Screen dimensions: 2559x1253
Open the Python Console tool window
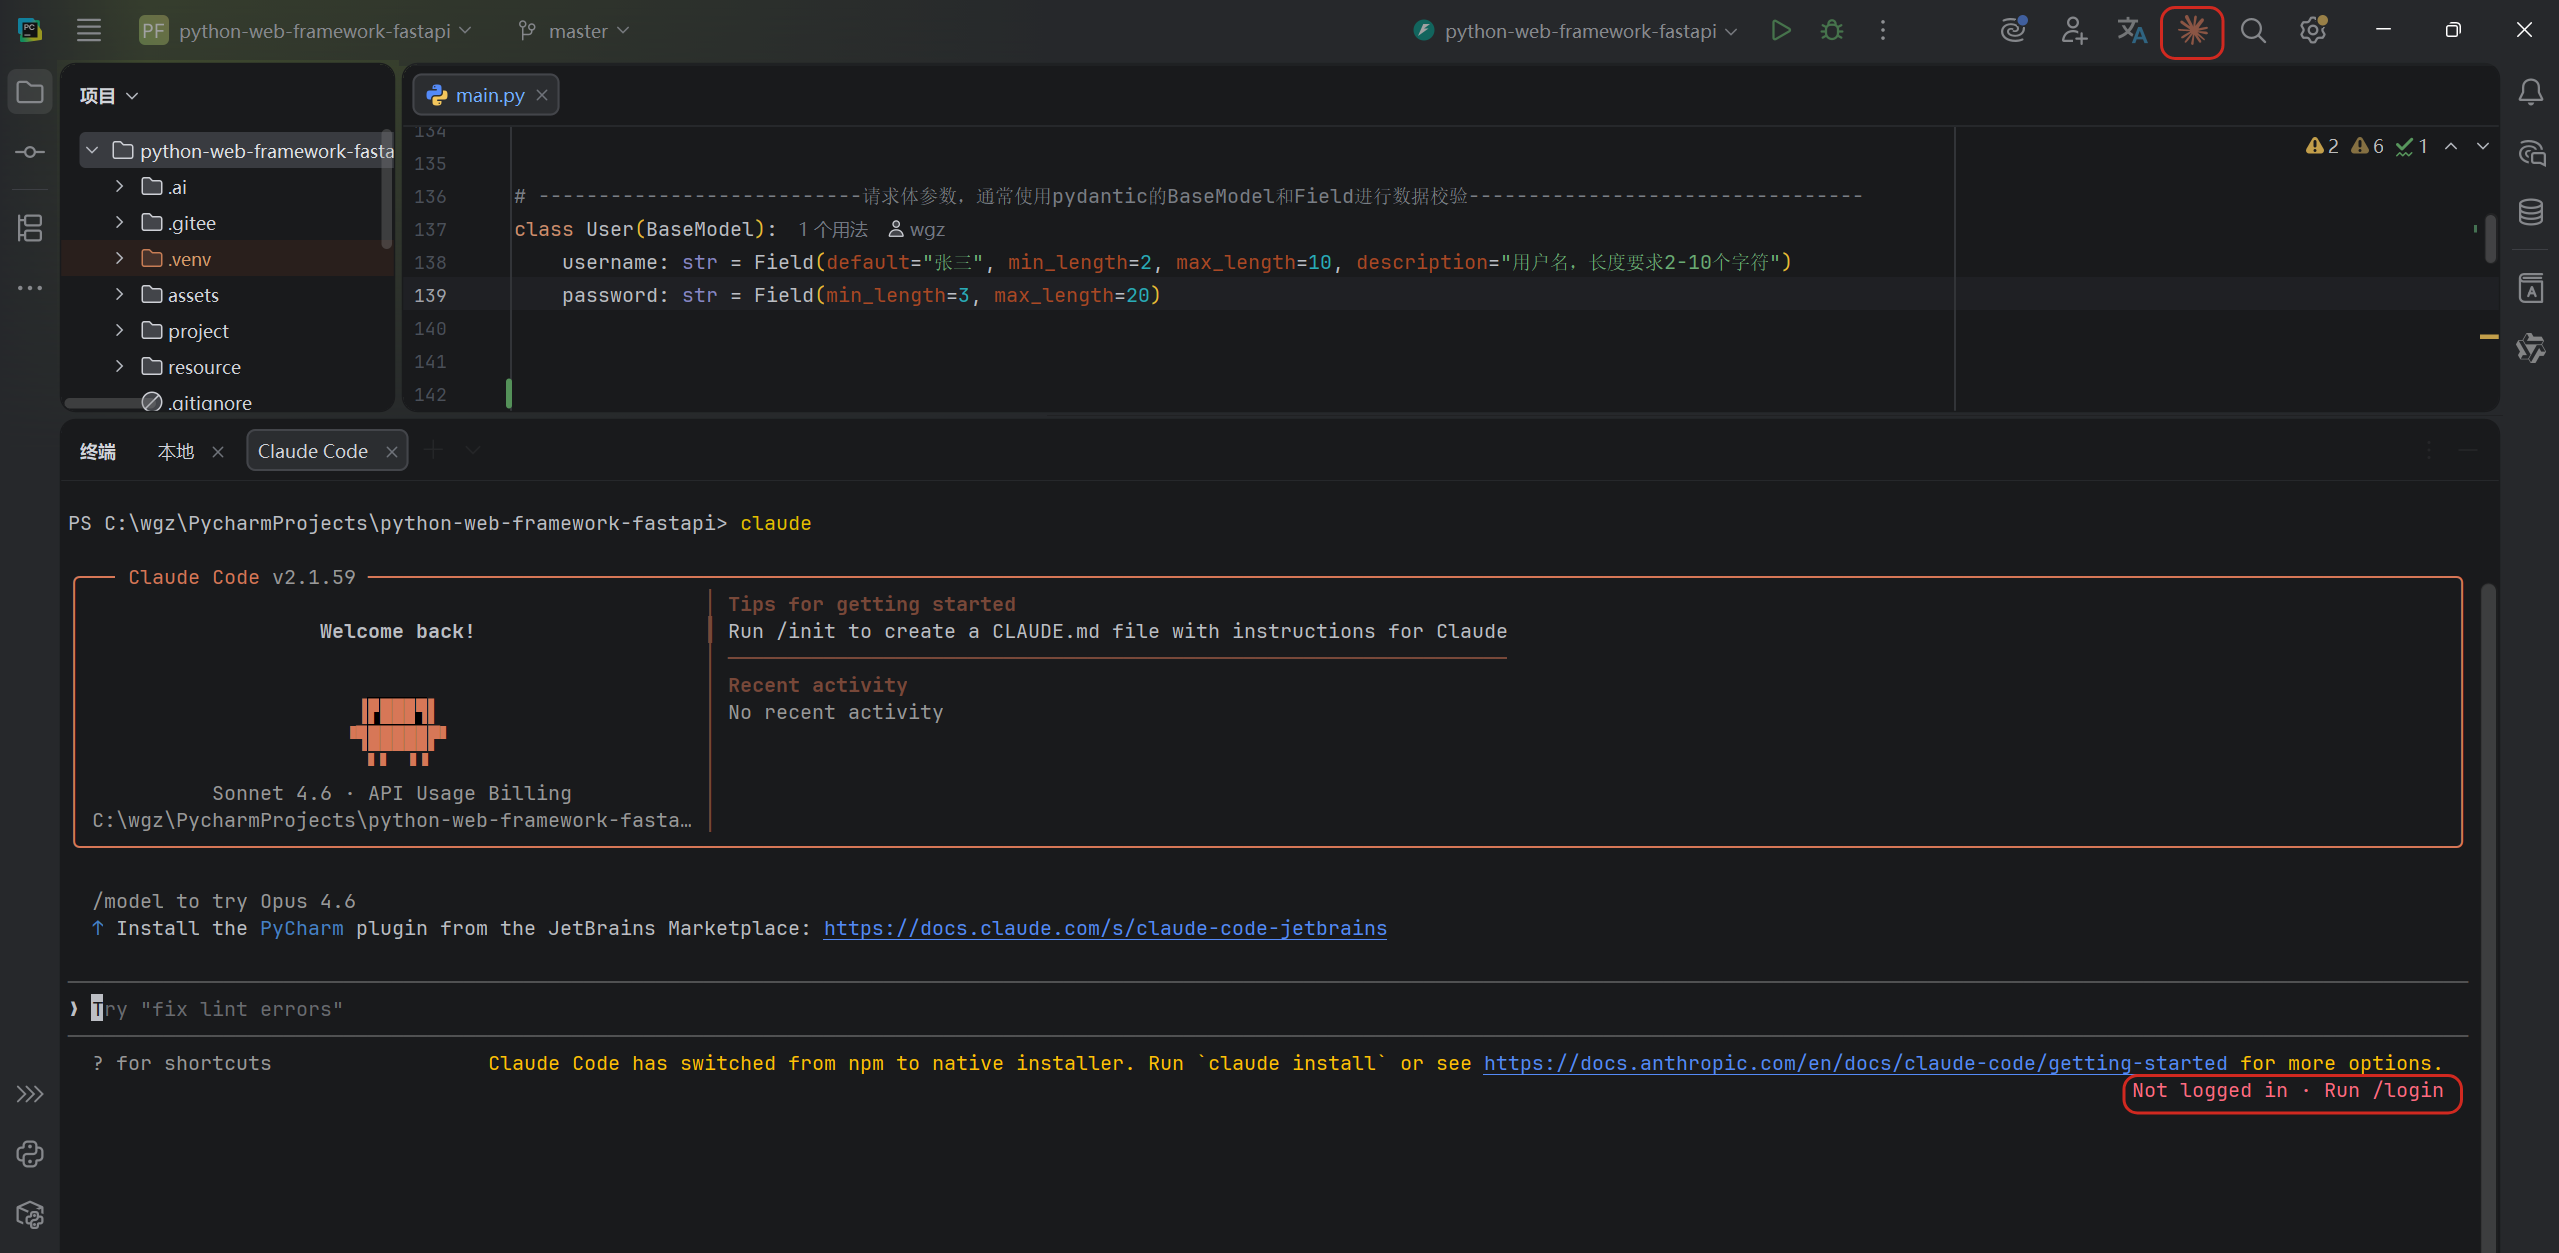pyautogui.click(x=30, y=1154)
